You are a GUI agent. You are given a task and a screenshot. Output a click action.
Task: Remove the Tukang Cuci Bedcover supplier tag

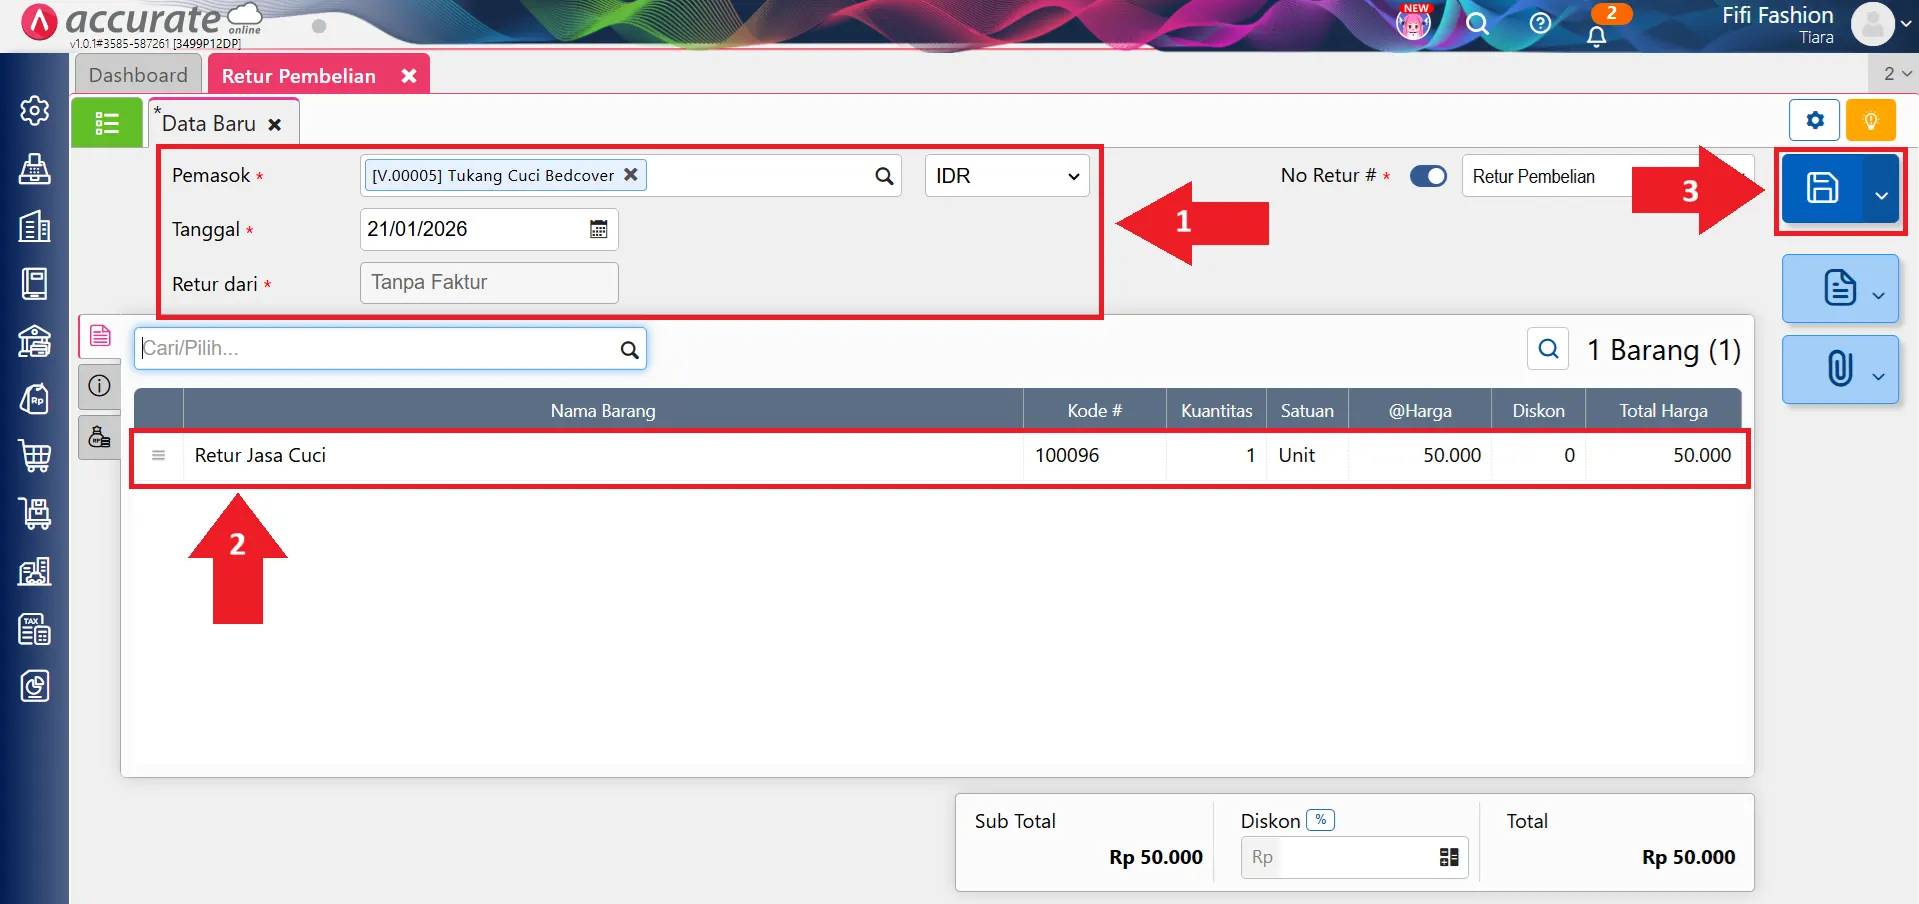[x=631, y=174]
